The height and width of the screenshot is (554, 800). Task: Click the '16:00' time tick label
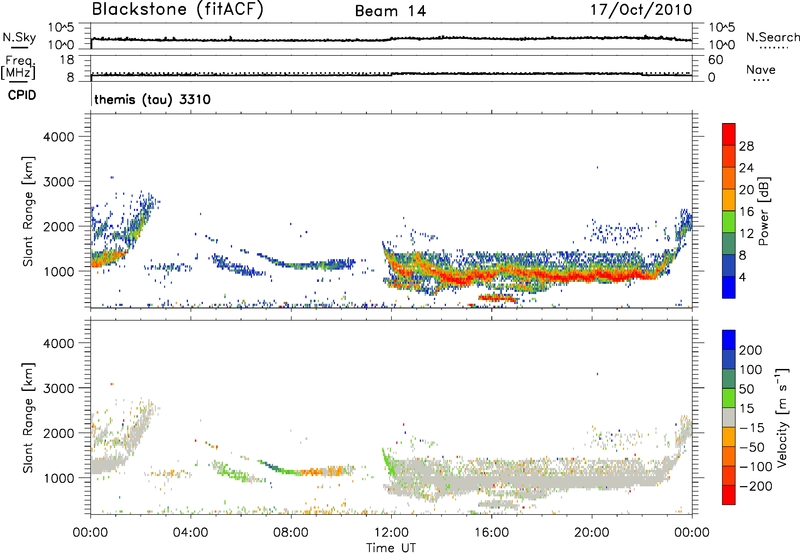tap(491, 533)
